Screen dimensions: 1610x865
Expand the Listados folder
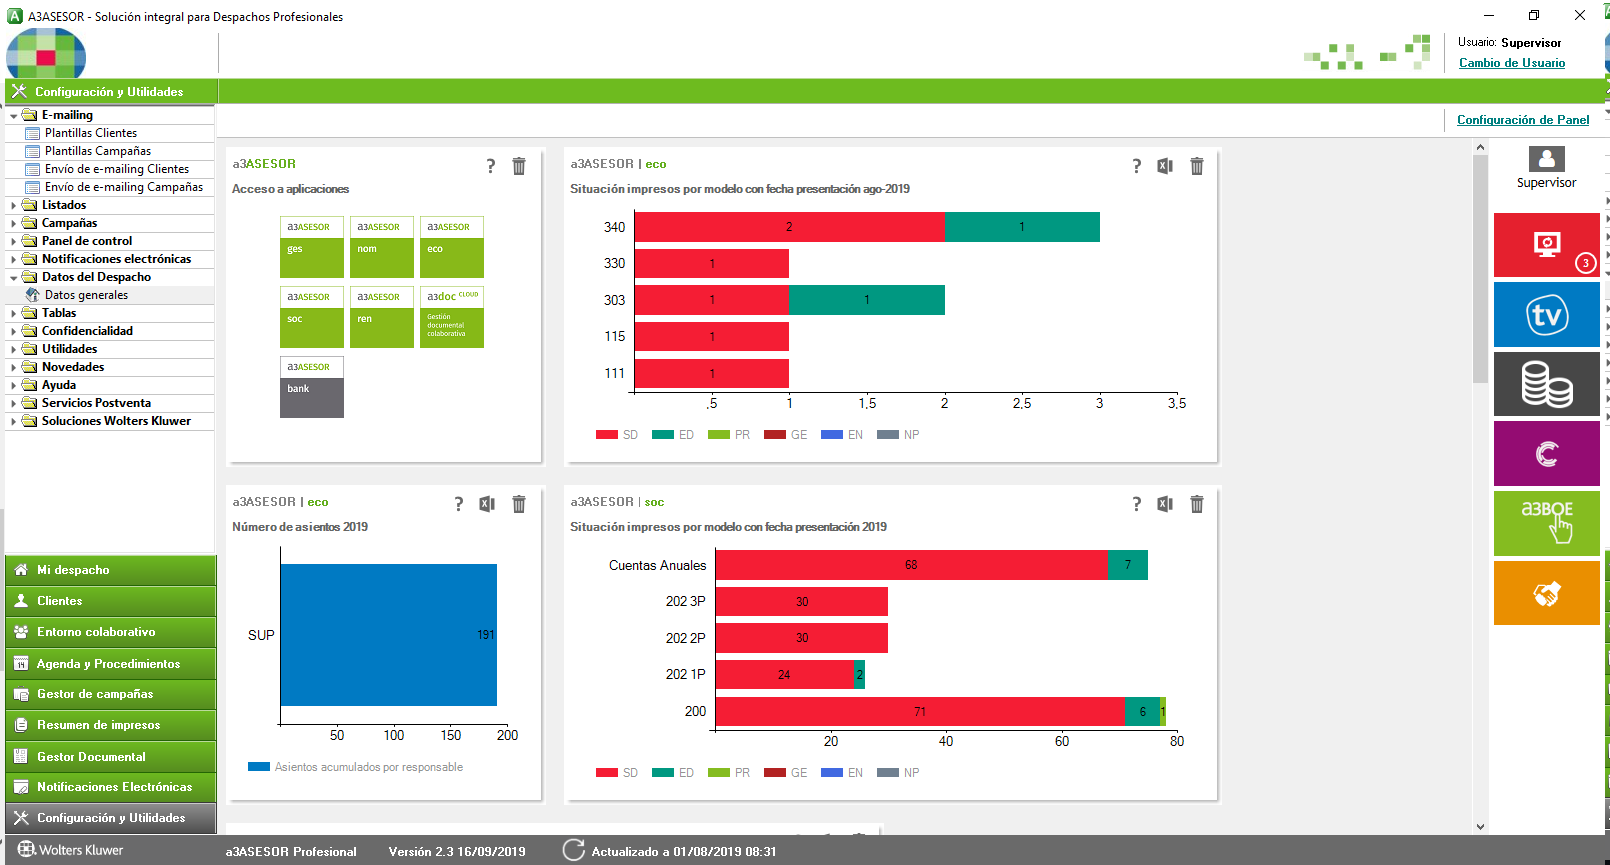(x=13, y=205)
